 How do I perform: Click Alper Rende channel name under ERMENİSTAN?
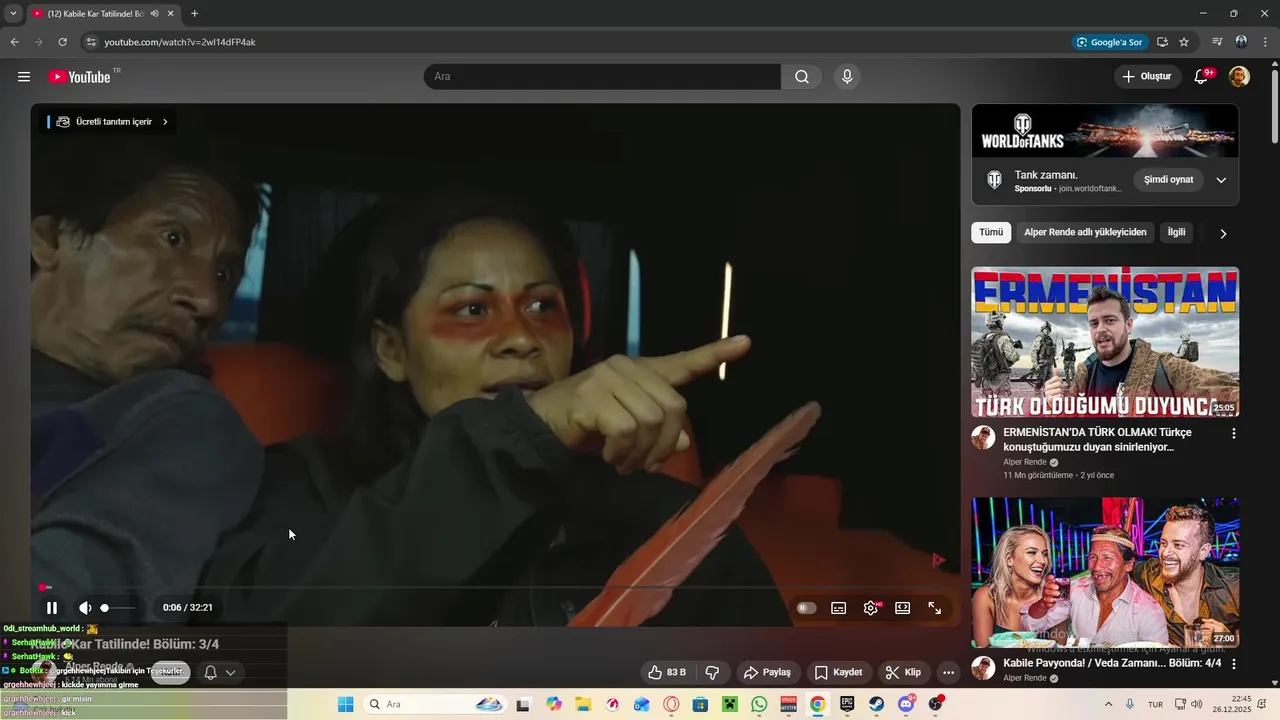(x=1025, y=462)
